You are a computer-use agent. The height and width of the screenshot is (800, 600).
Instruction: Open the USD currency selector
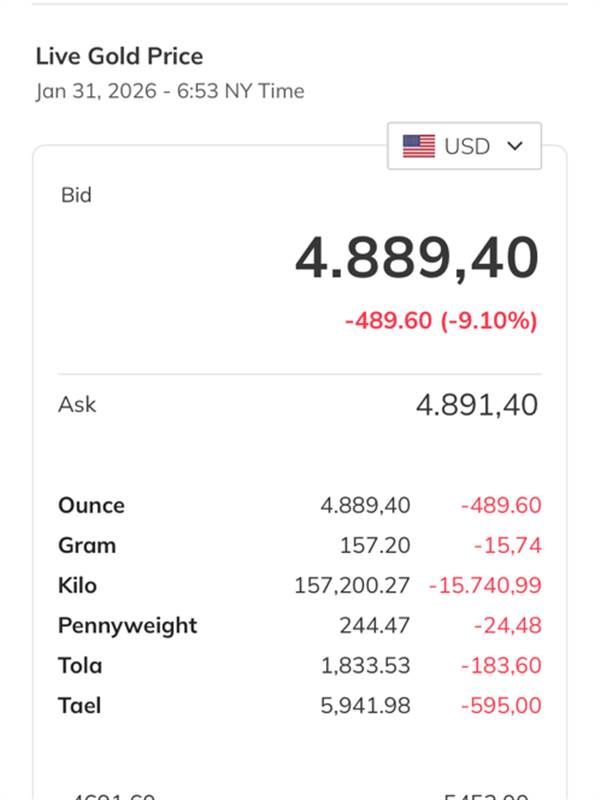(x=464, y=147)
